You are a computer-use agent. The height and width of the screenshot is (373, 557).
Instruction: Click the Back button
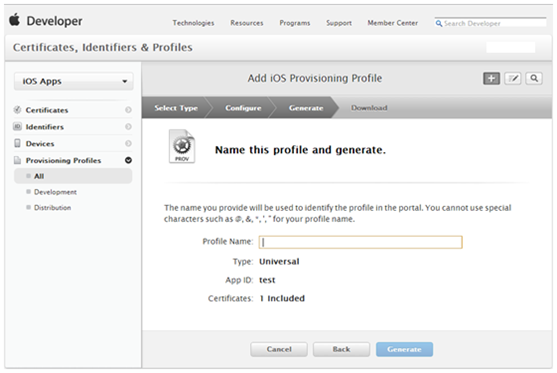(x=341, y=349)
